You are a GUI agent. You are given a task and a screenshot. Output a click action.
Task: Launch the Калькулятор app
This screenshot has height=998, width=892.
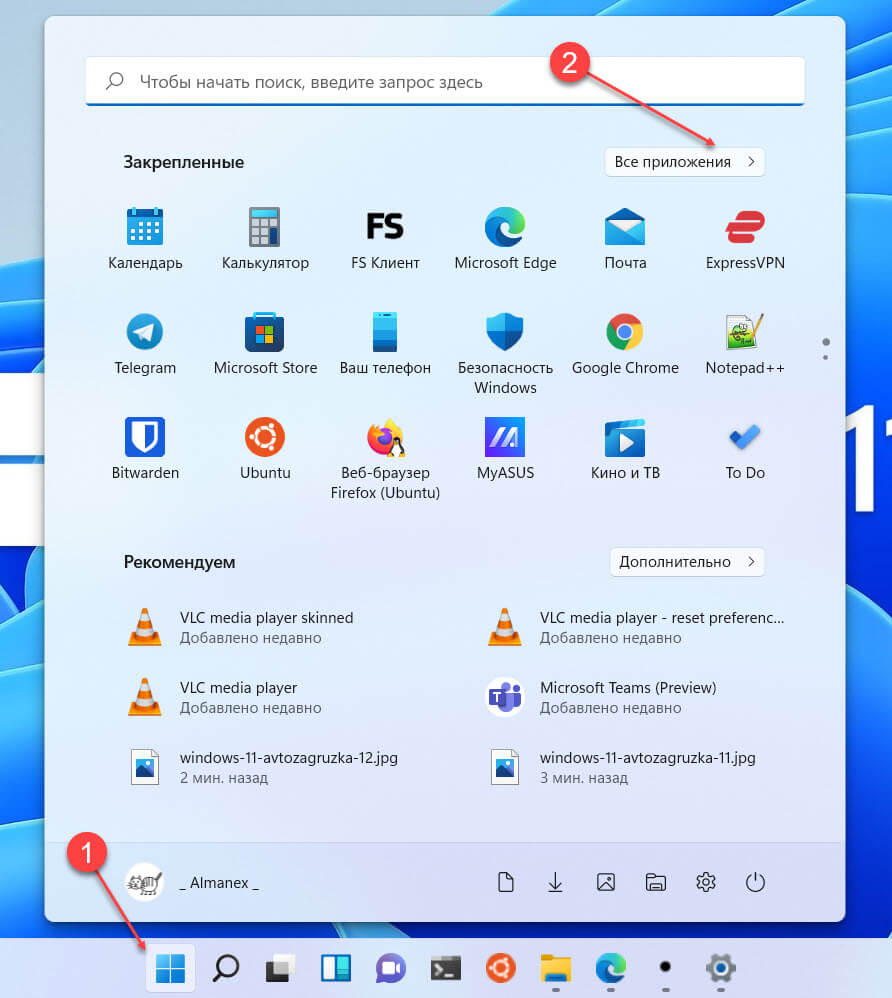265,239
